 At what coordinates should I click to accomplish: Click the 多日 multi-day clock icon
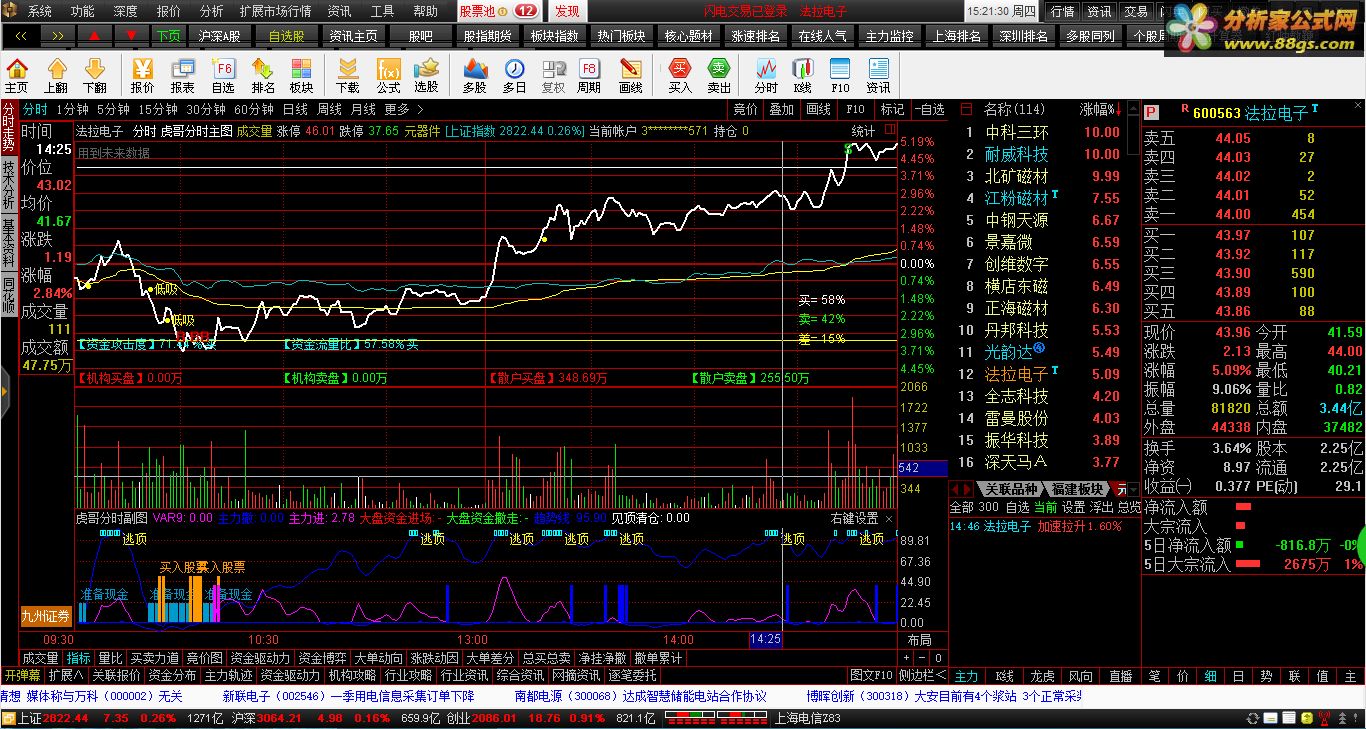(x=514, y=76)
